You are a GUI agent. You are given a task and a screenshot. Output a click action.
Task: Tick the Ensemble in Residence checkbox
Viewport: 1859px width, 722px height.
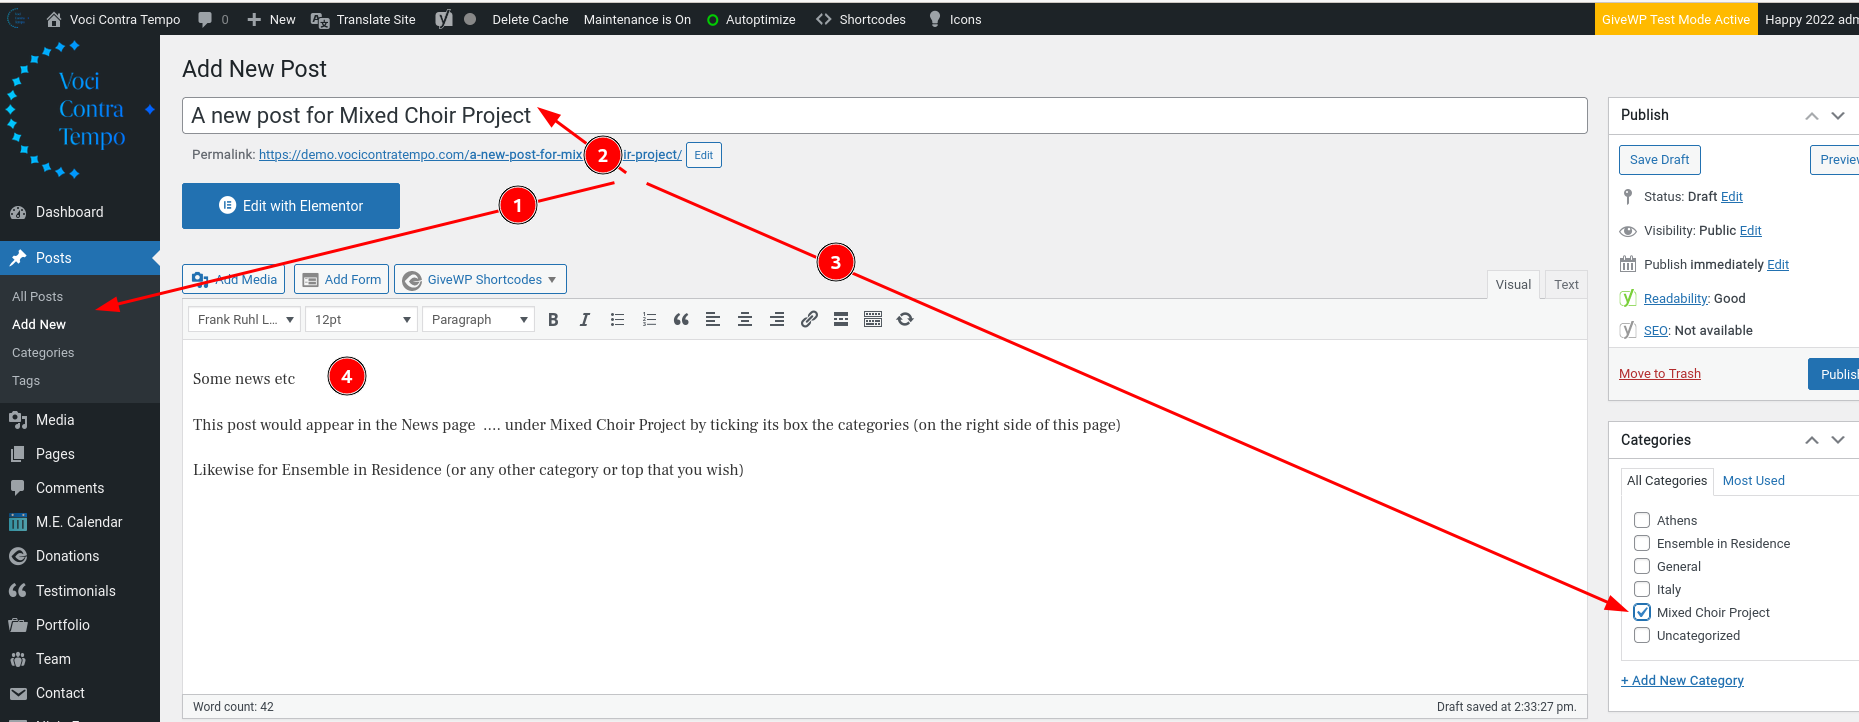pos(1642,543)
